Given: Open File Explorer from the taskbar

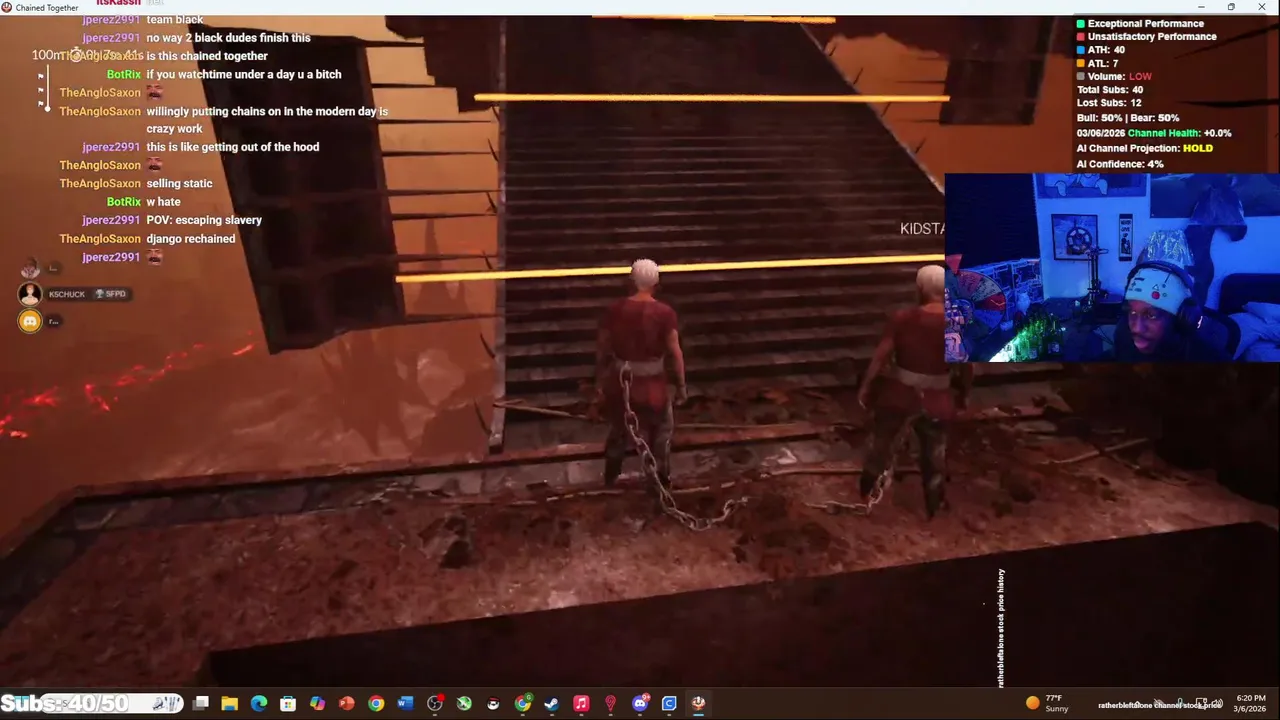Looking at the screenshot, I should coord(229,703).
